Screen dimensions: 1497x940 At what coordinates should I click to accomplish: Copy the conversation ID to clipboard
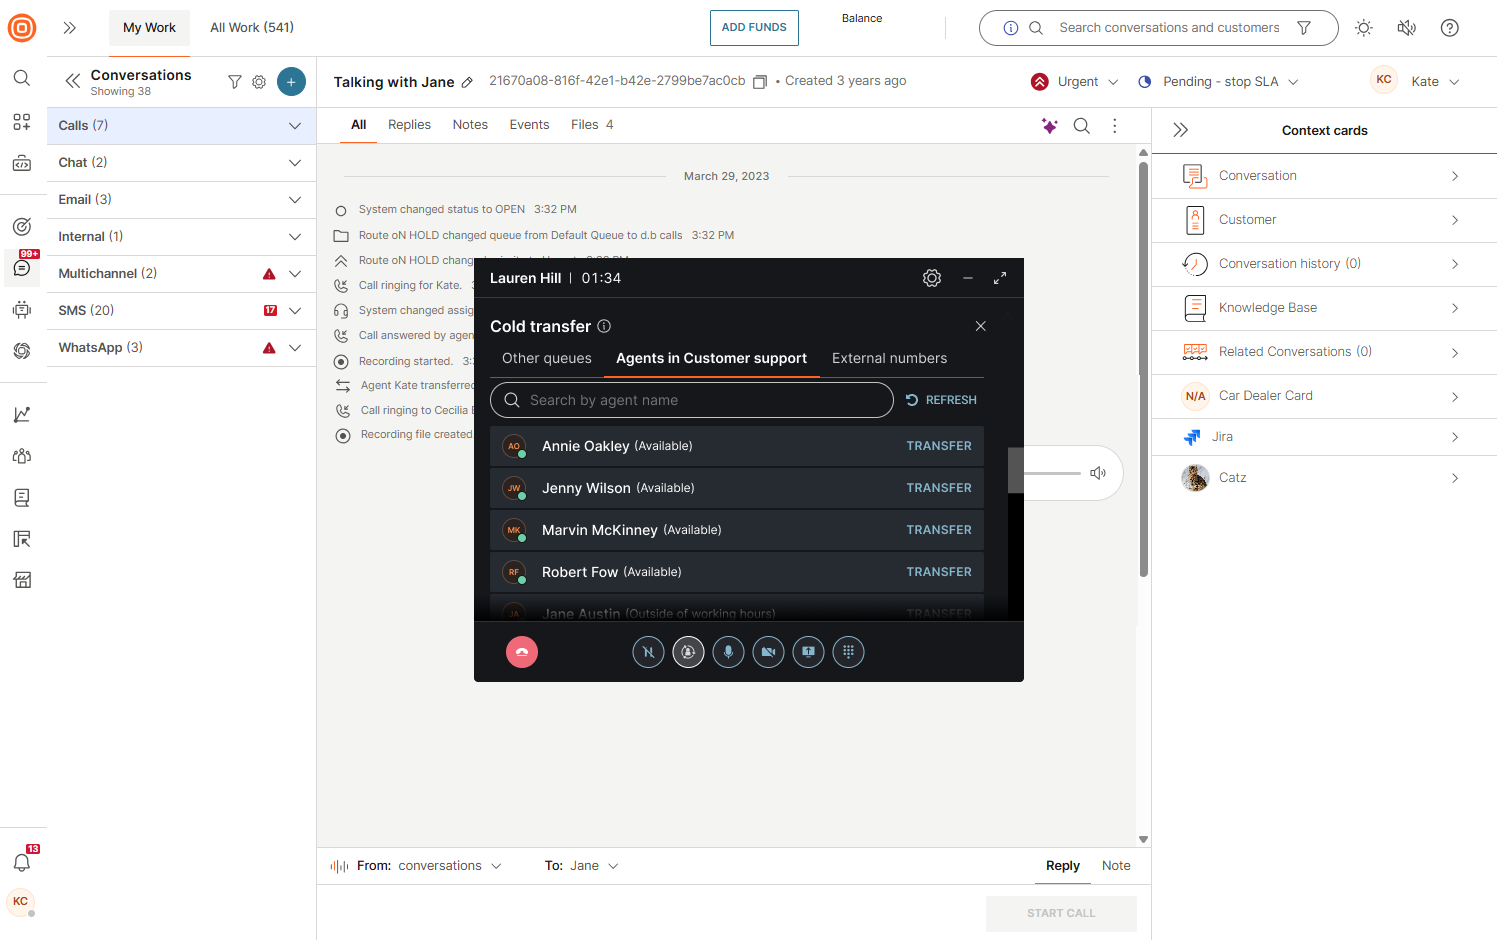click(x=760, y=82)
